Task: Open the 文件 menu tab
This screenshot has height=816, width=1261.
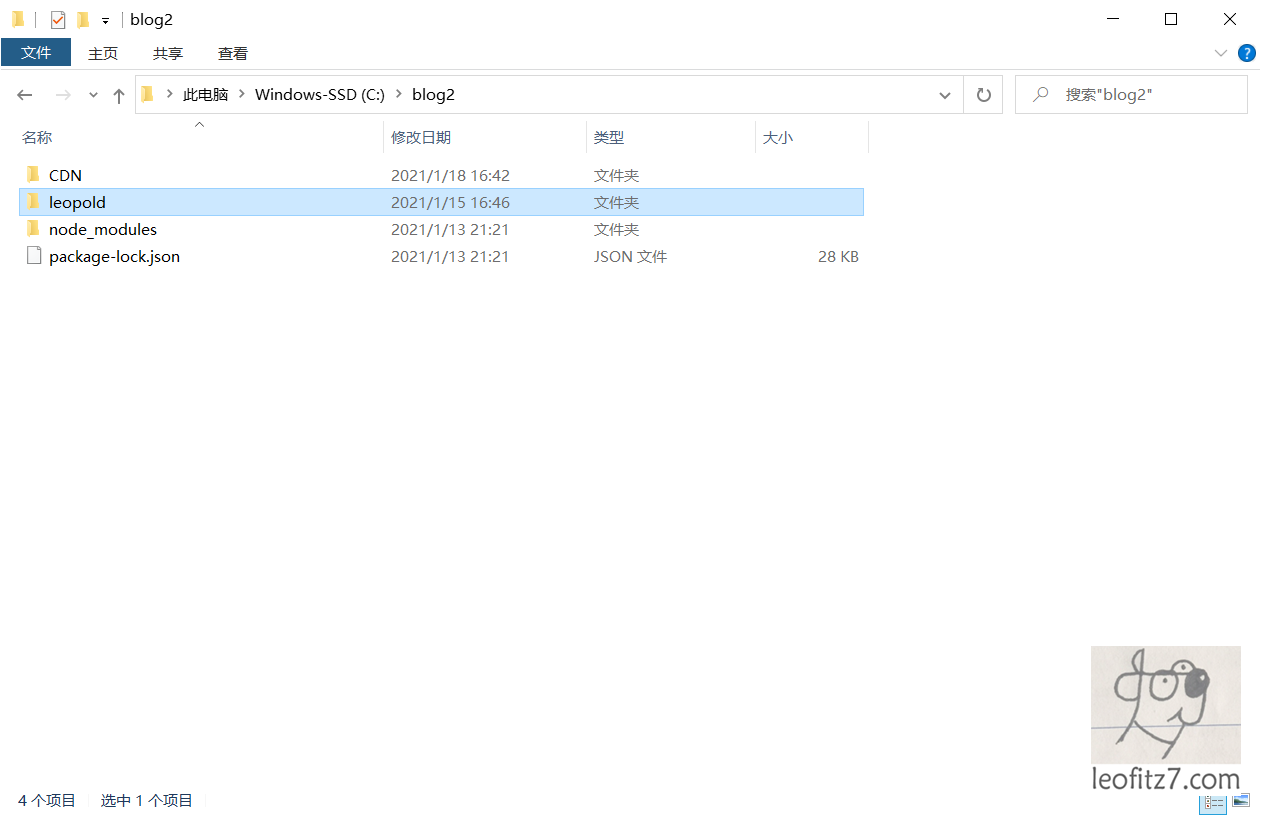Action: coord(36,53)
